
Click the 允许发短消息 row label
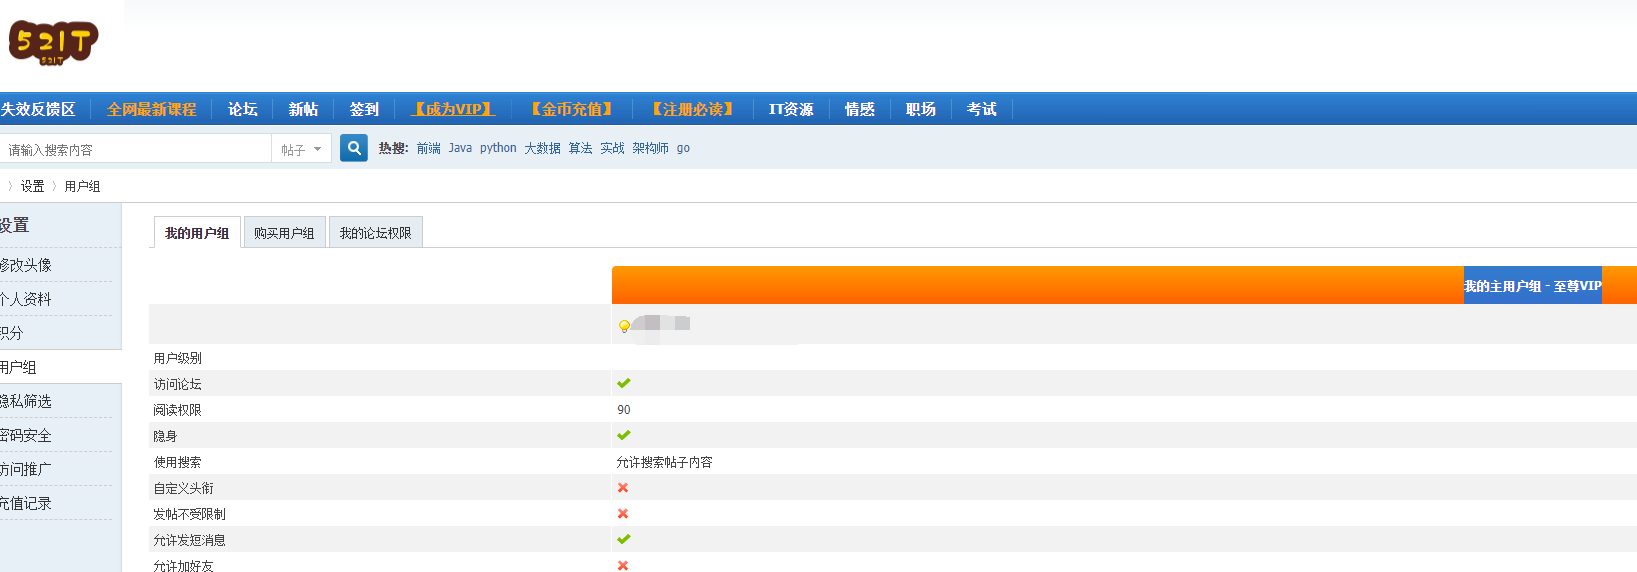pos(189,540)
